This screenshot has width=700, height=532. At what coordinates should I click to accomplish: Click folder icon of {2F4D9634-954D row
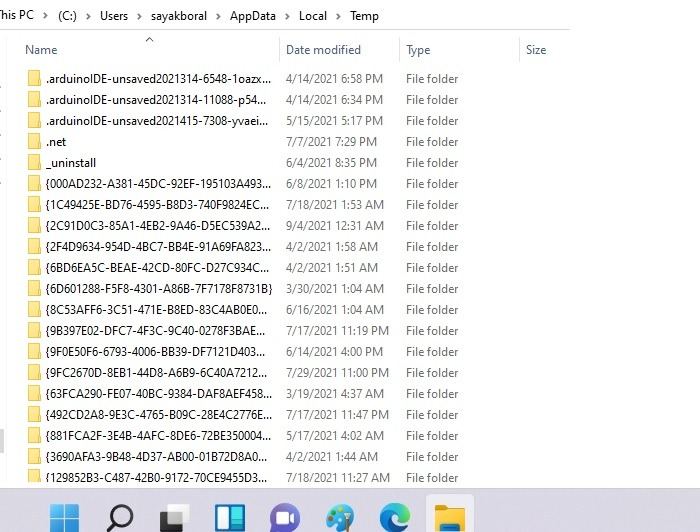34,246
